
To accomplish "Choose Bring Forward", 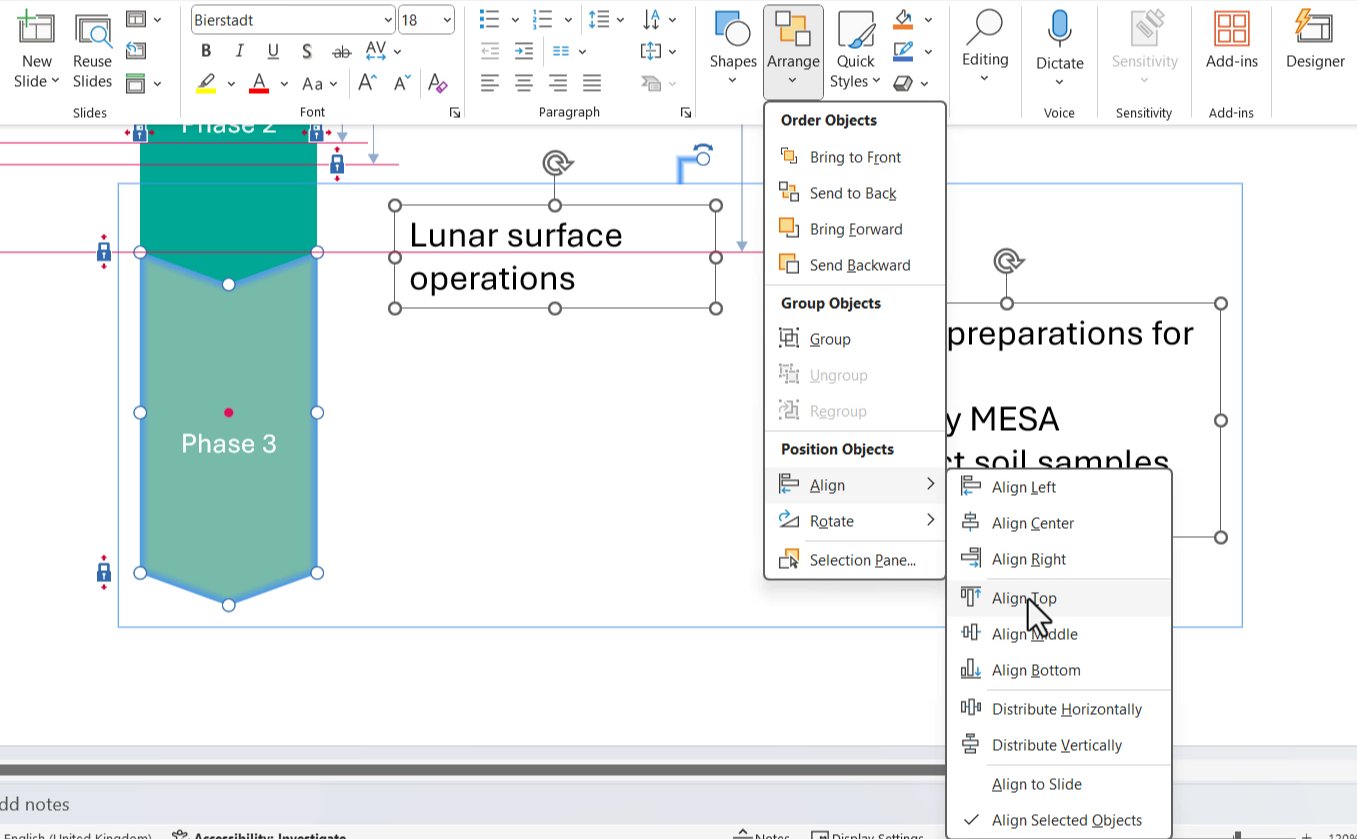I will pyautogui.click(x=855, y=229).
